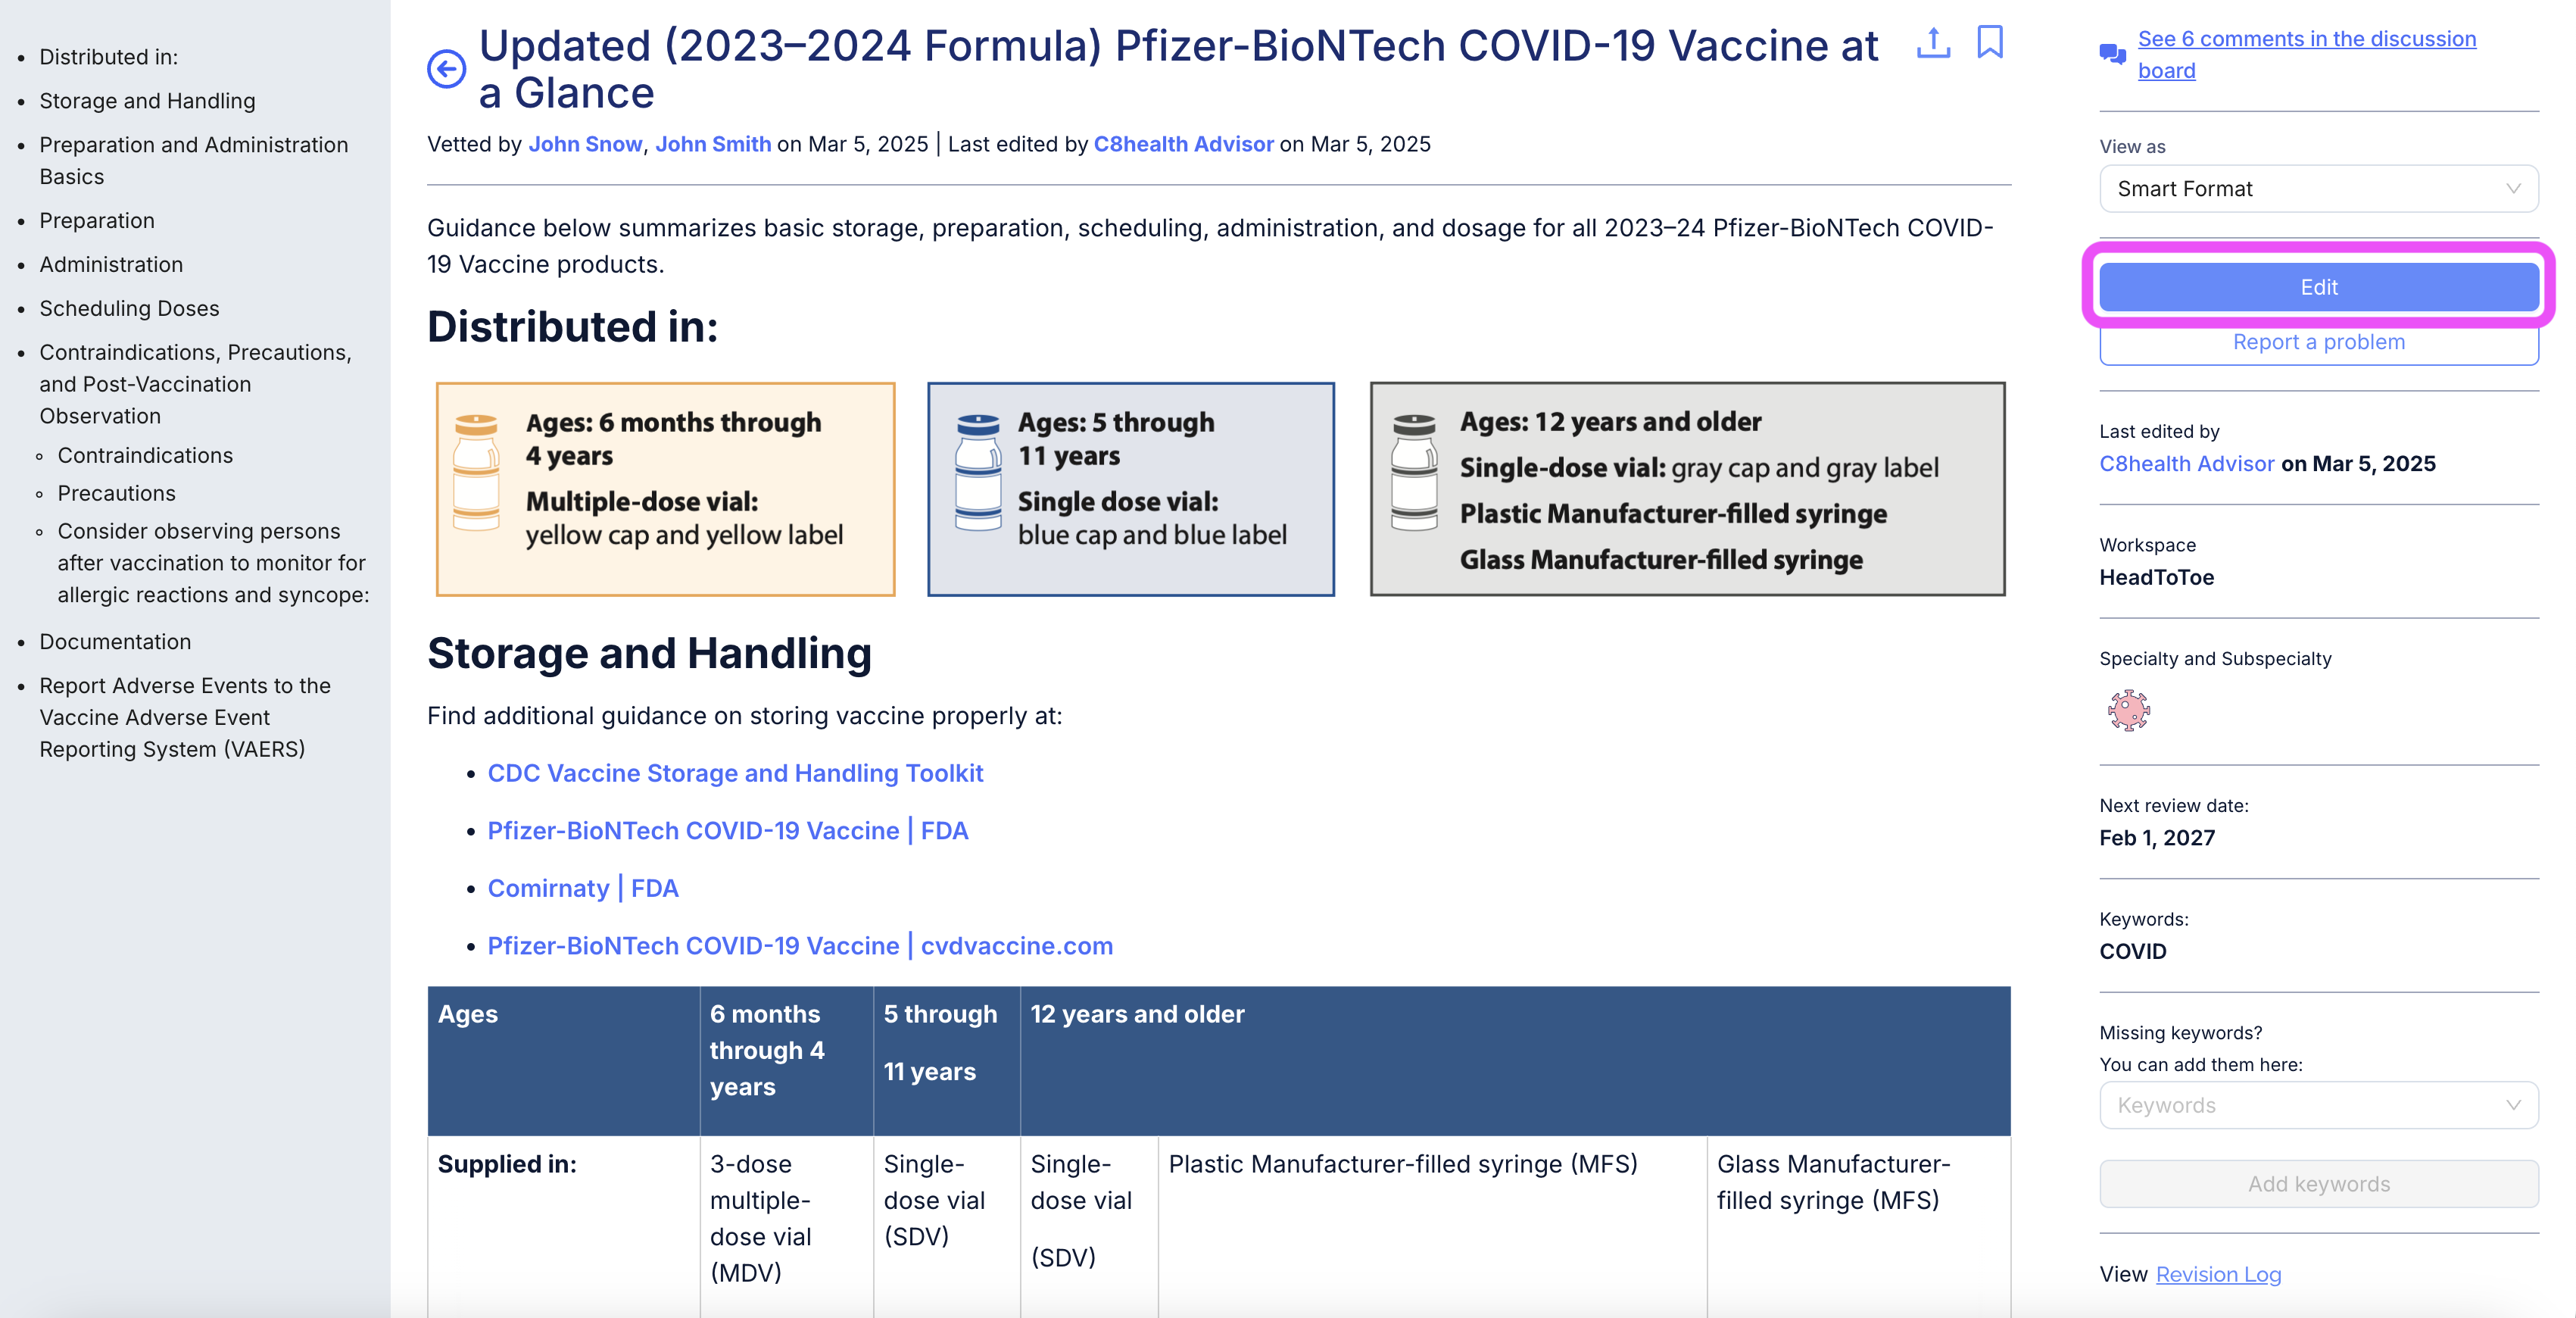Open John Snow vetter profile link
The height and width of the screenshot is (1318, 2576).
coord(585,144)
